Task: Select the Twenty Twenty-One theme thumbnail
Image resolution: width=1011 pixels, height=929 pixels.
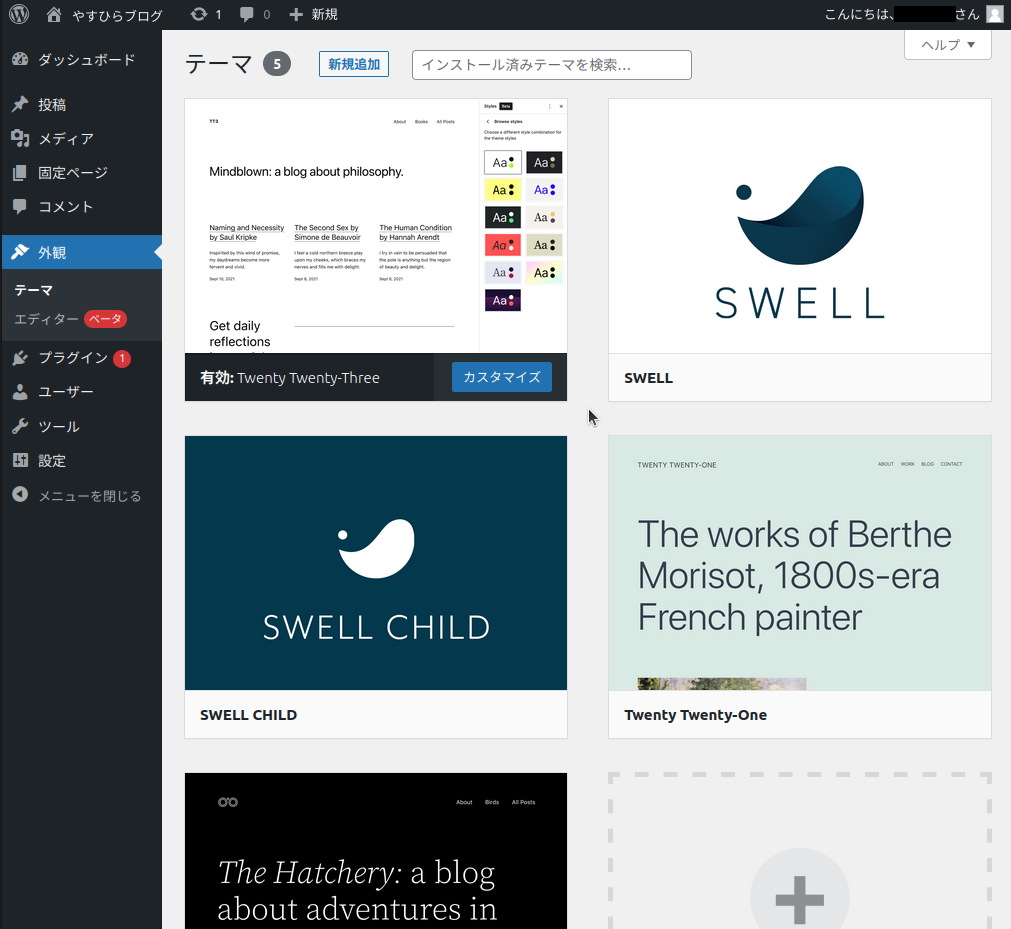Action: [800, 563]
